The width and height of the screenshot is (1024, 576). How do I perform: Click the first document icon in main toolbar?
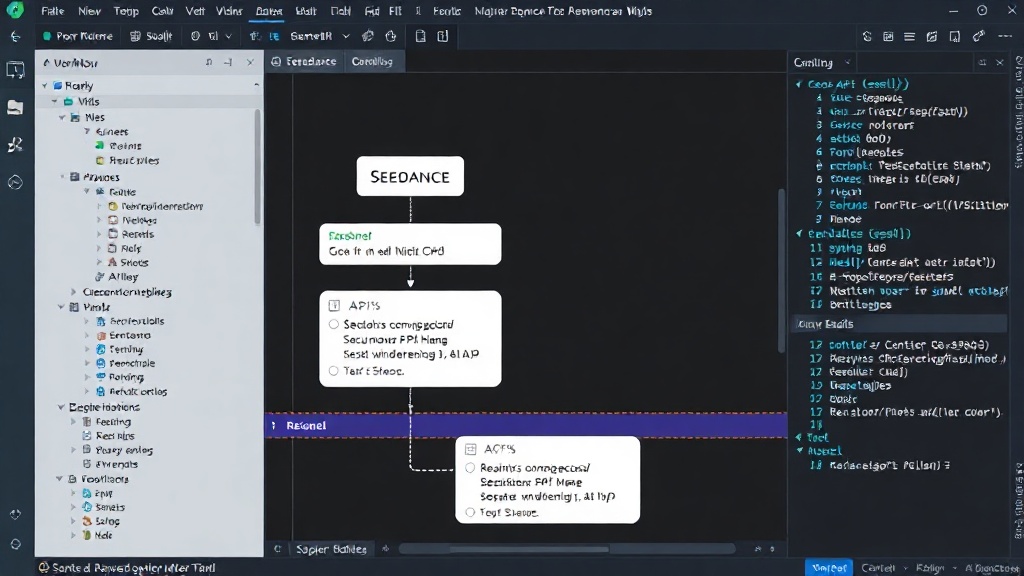point(421,36)
